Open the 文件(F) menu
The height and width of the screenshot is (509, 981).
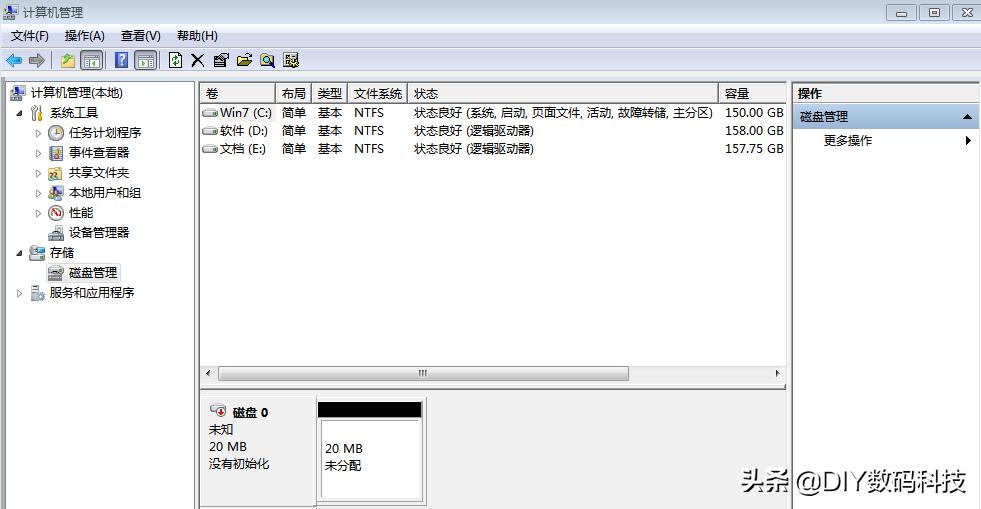pyautogui.click(x=29, y=36)
